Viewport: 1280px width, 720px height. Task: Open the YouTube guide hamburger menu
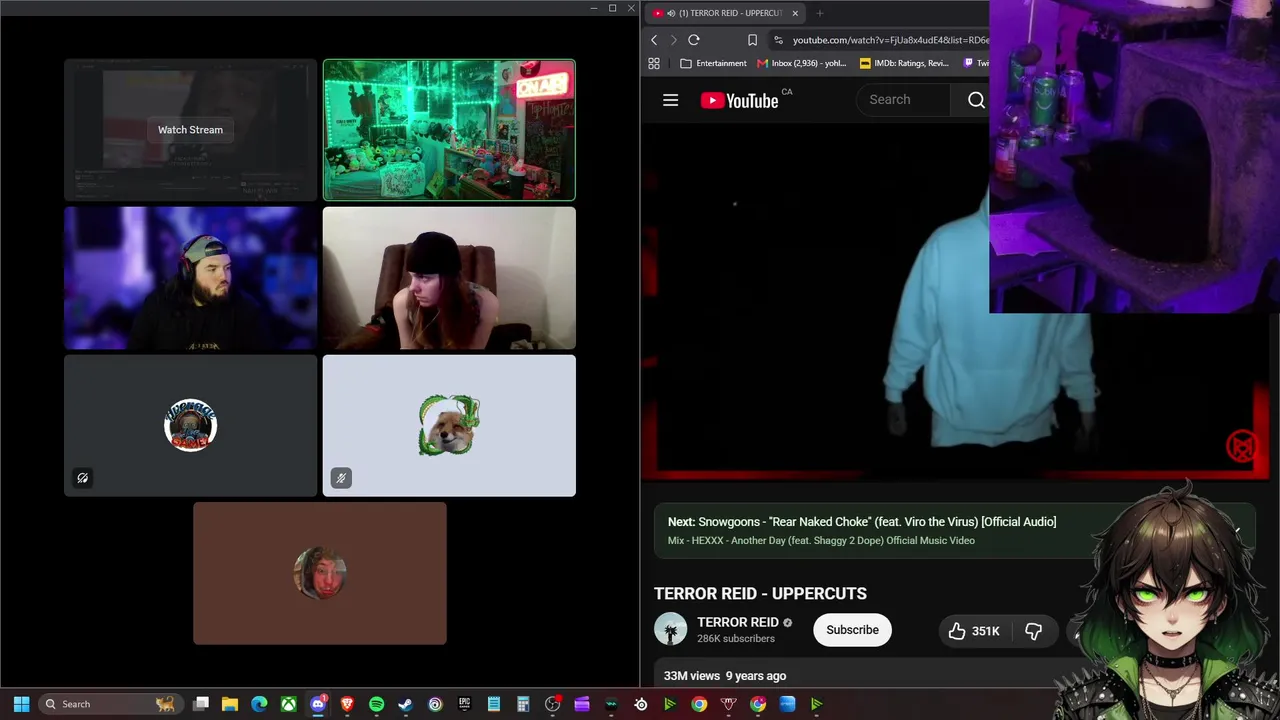pos(670,100)
